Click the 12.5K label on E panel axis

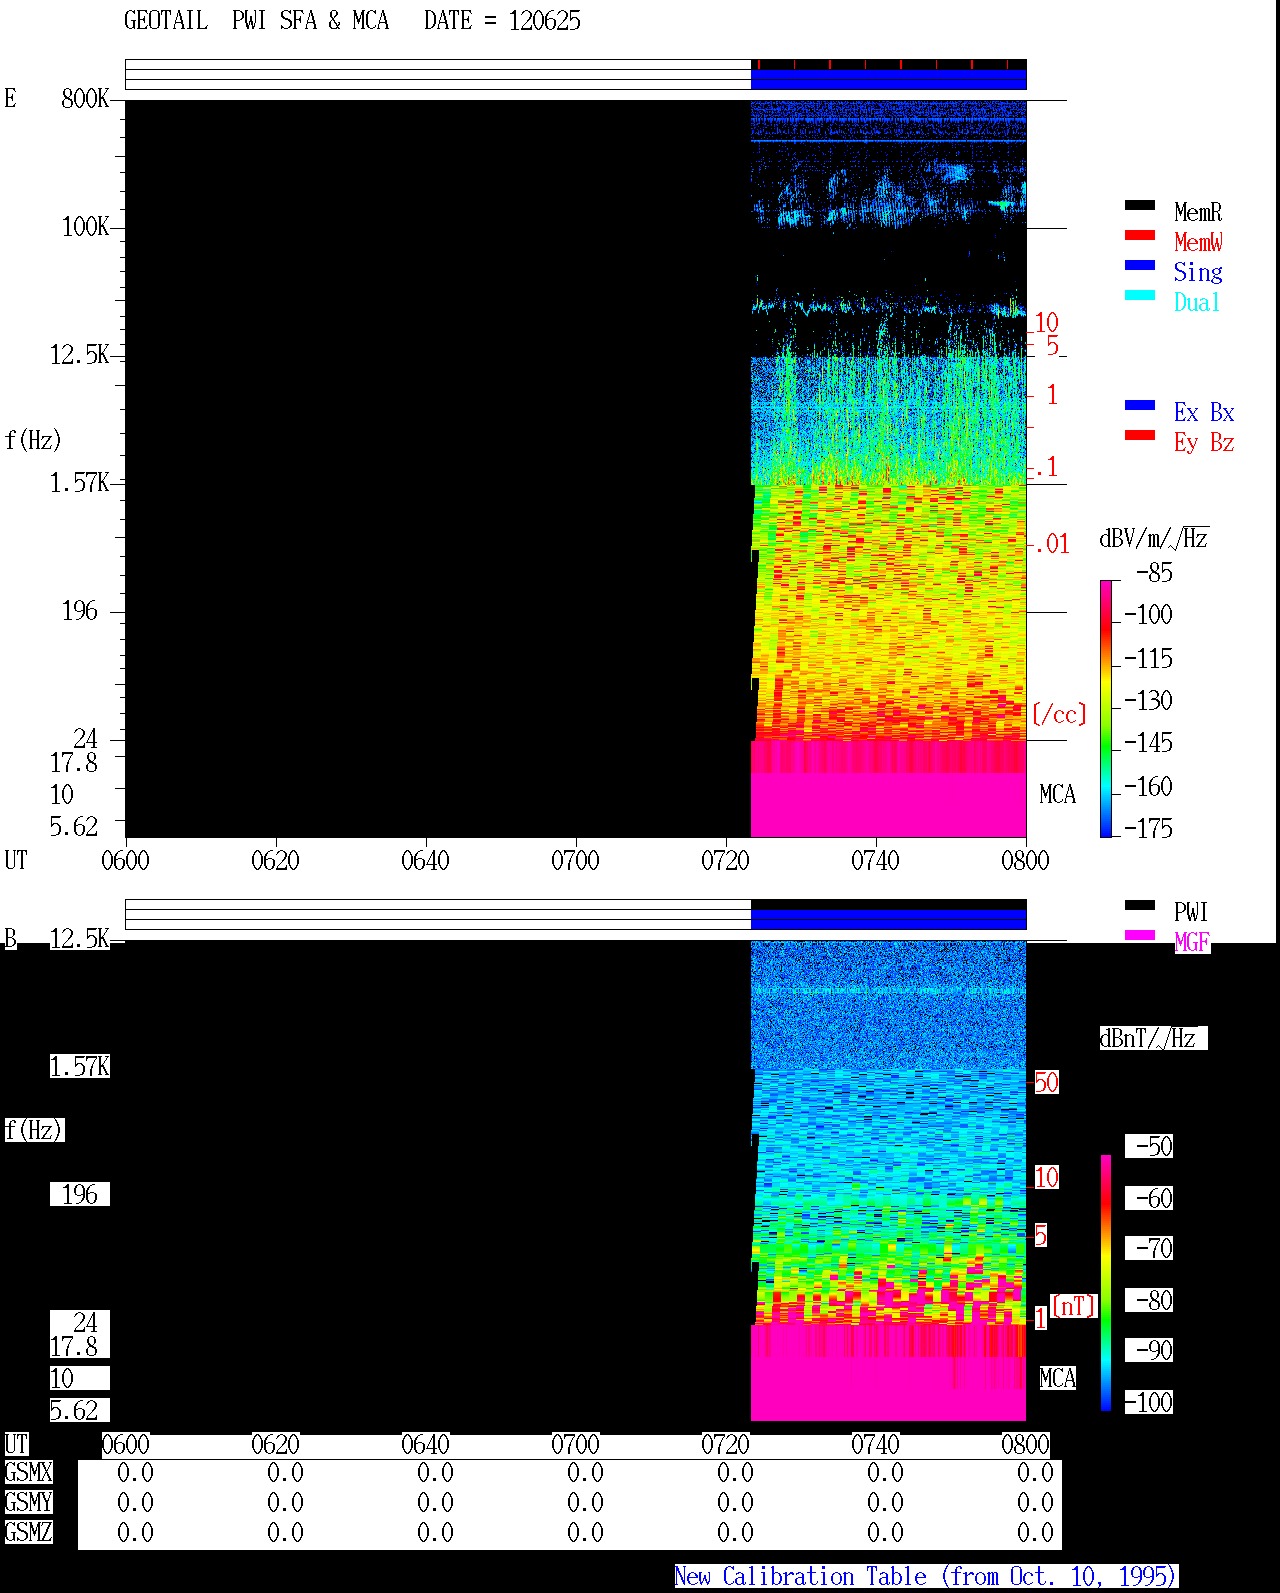80,354
